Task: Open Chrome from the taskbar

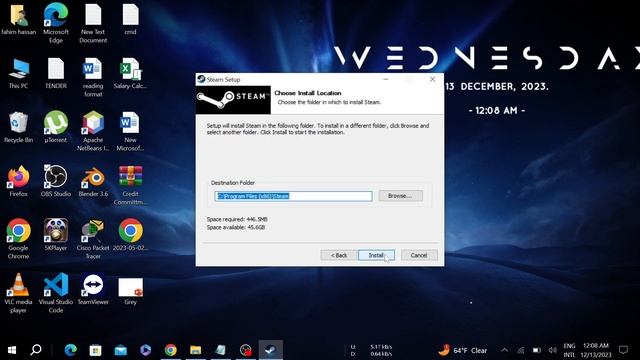Action: 171,350
